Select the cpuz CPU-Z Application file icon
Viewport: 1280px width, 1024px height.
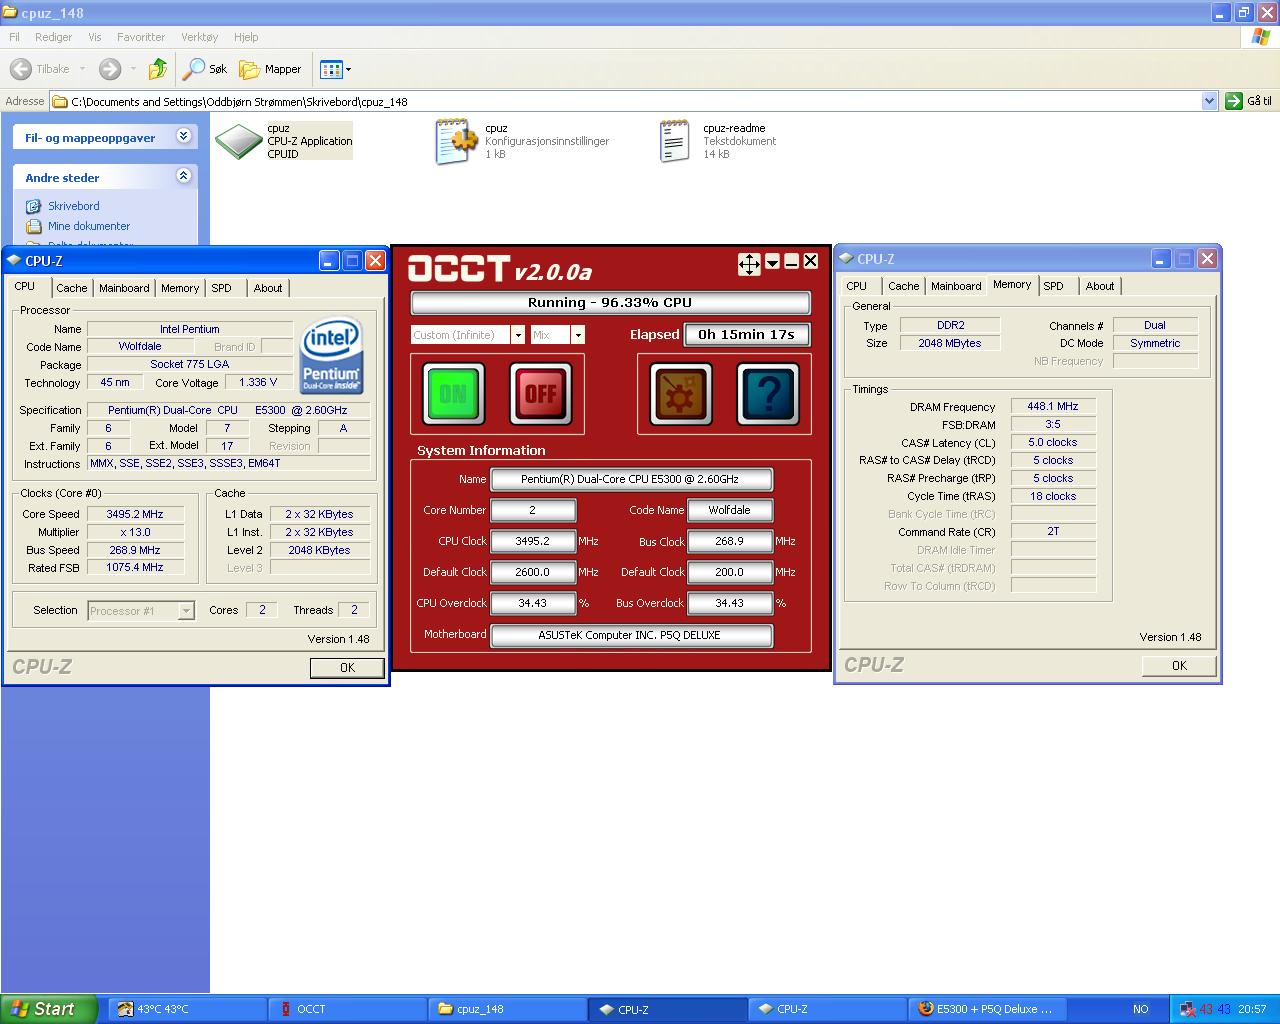(x=239, y=141)
